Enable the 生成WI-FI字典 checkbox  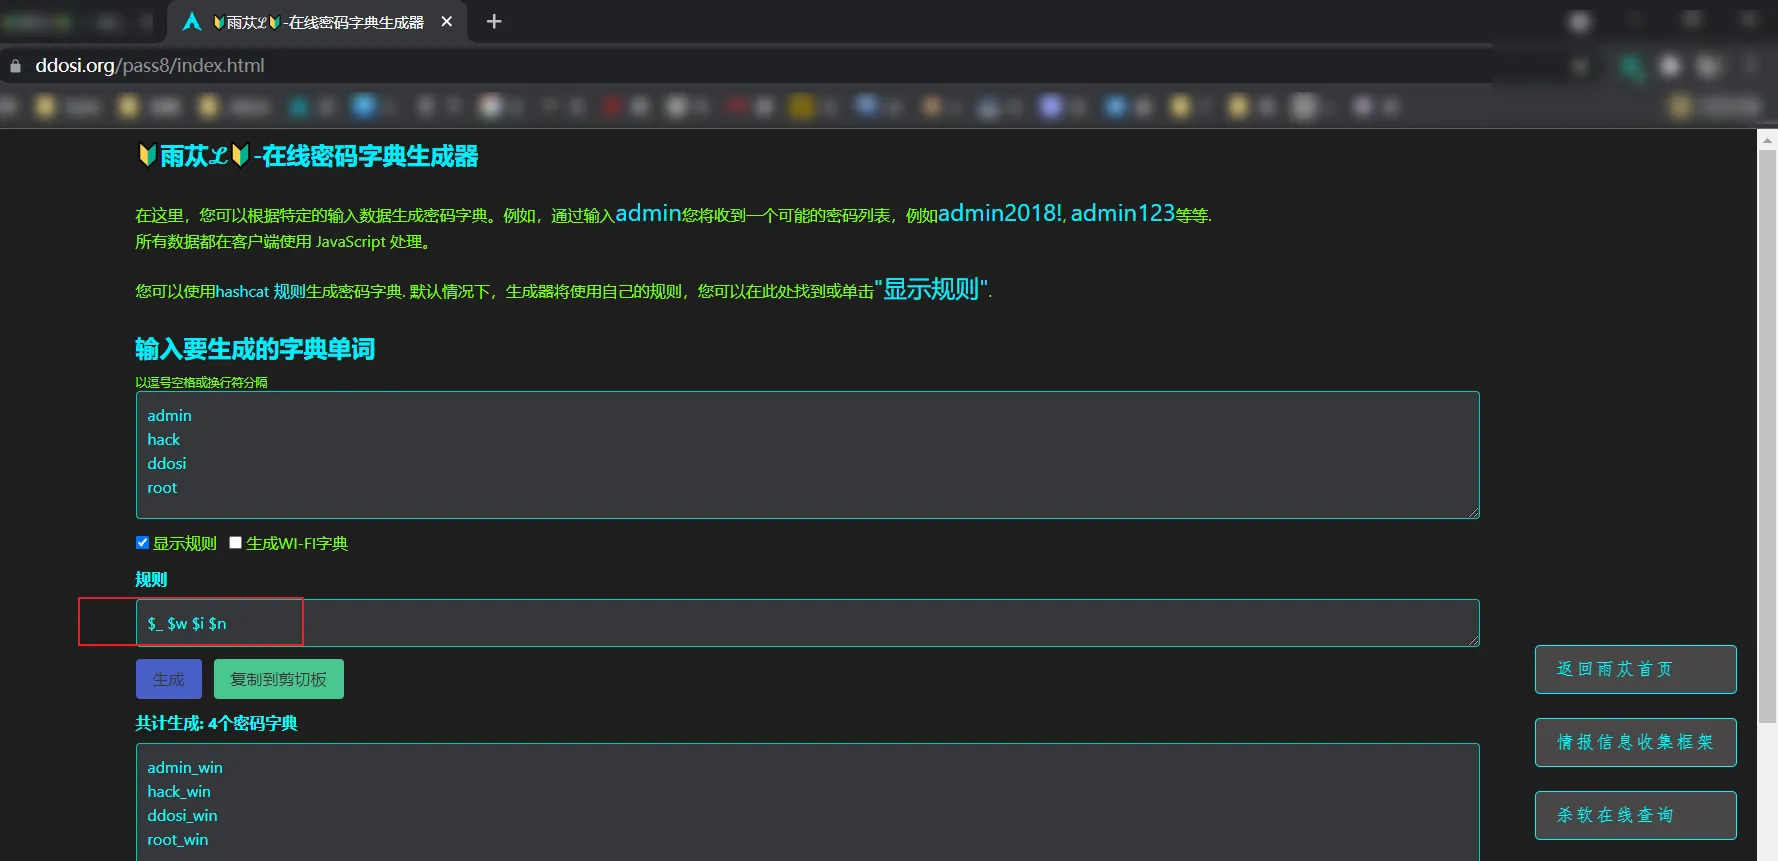point(236,543)
